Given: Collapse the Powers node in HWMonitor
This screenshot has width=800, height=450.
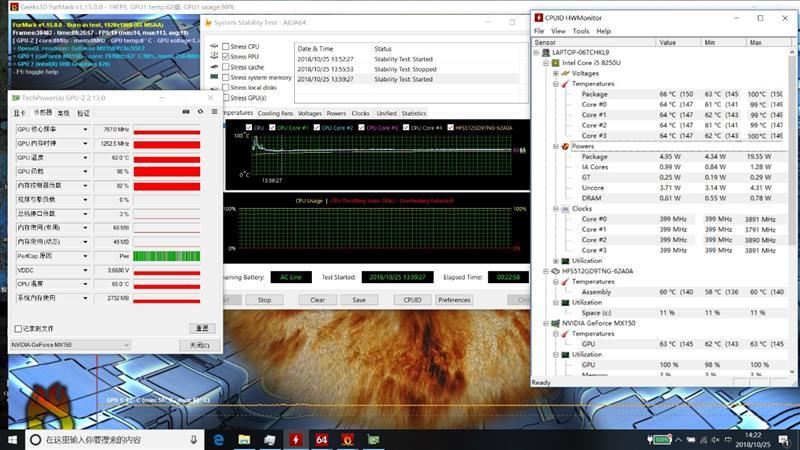Looking at the screenshot, I should [556, 146].
